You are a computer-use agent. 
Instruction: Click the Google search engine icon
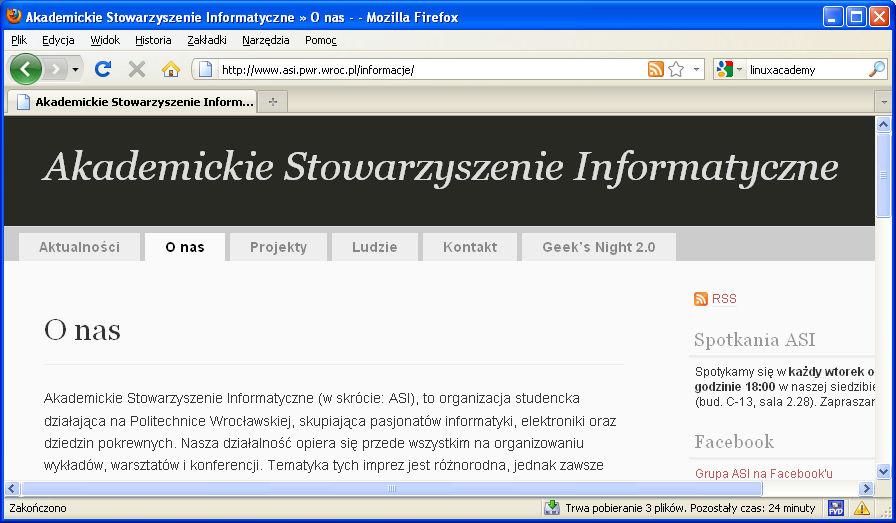[x=724, y=69]
